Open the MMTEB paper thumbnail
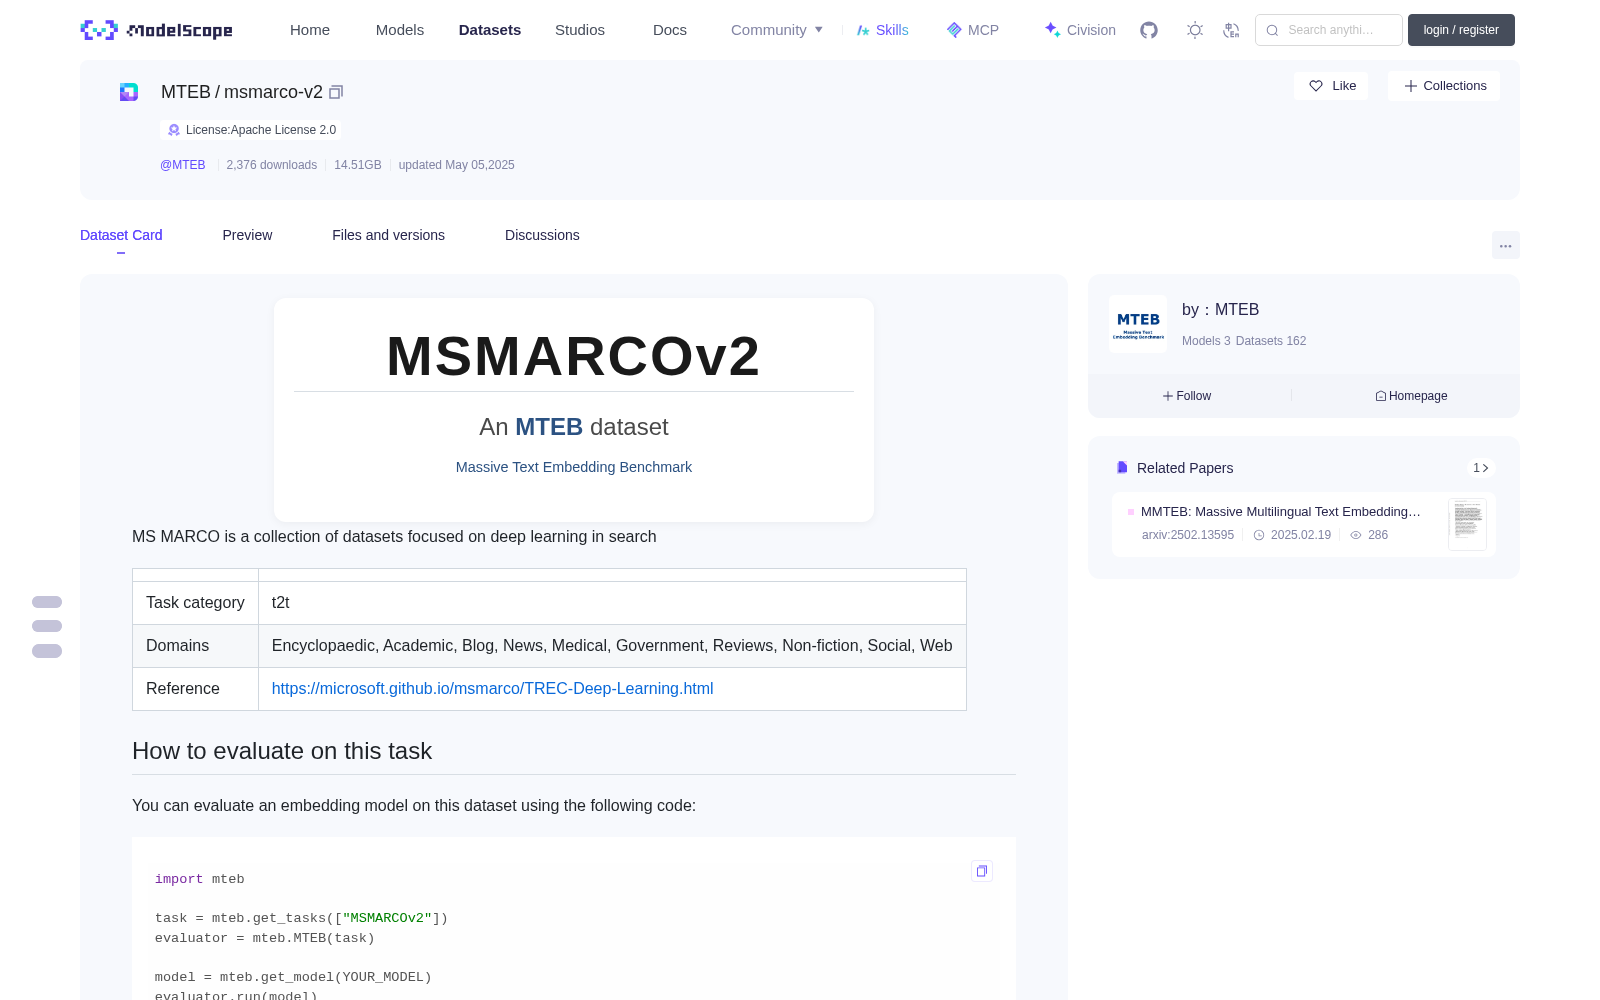Viewport: 1600px width, 1000px height. coord(1467,523)
